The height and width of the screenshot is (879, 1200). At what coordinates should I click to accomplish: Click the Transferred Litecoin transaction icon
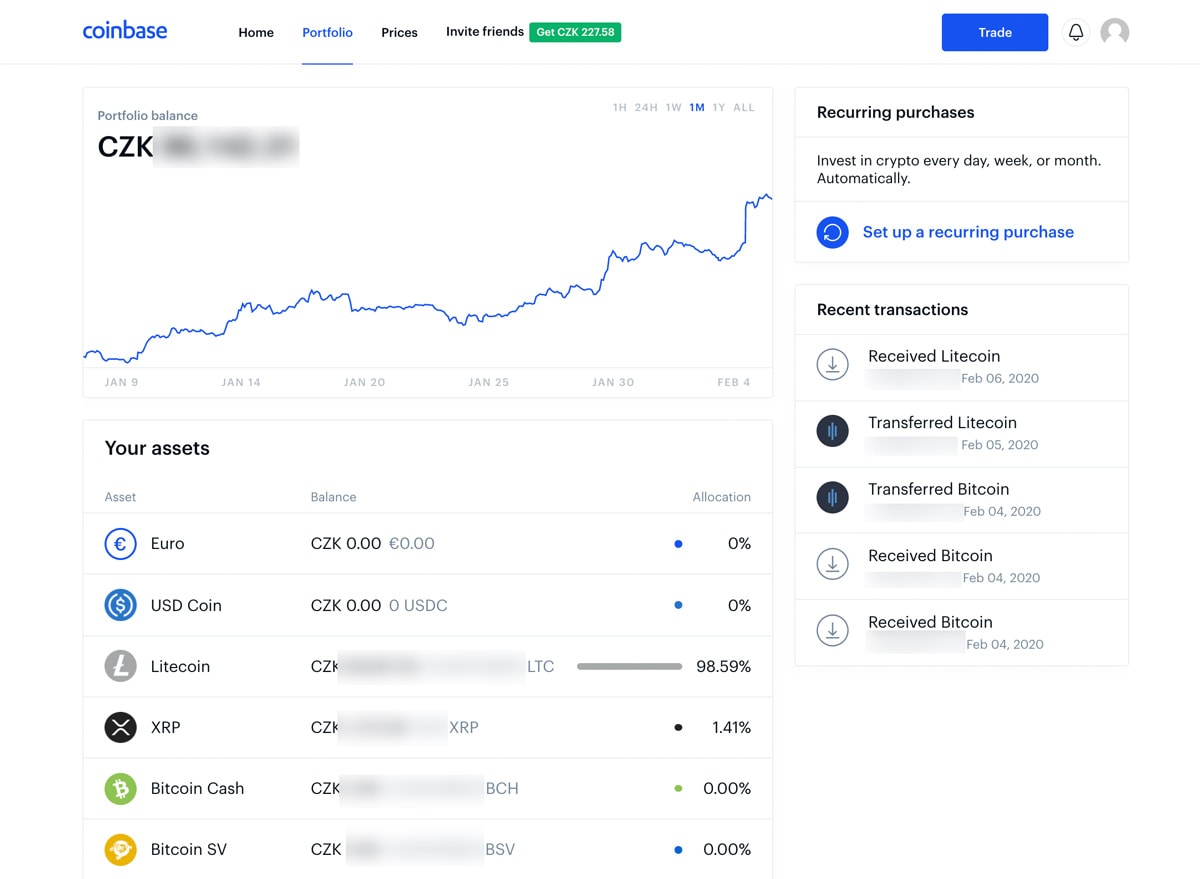point(832,431)
